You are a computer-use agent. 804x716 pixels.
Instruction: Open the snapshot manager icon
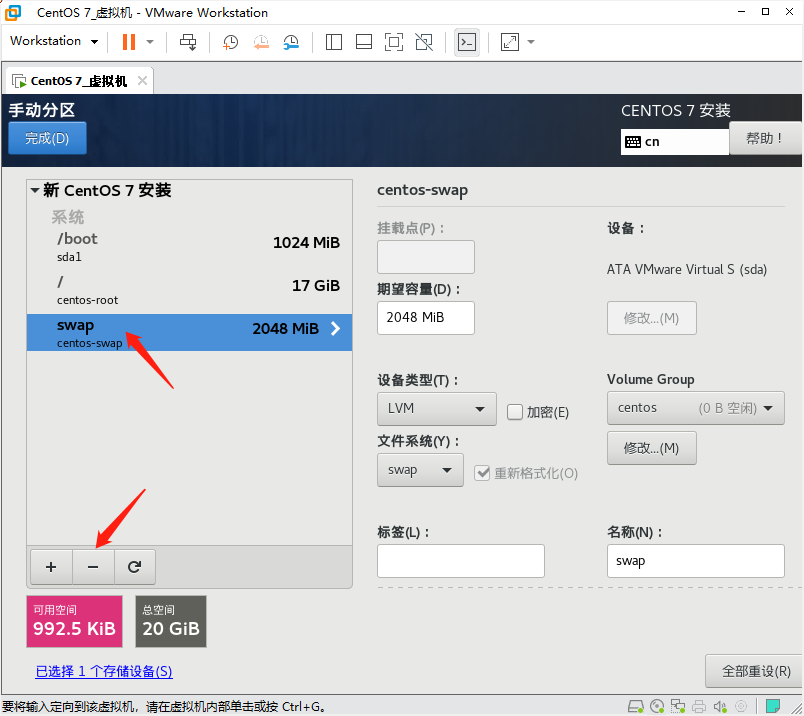click(x=291, y=42)
